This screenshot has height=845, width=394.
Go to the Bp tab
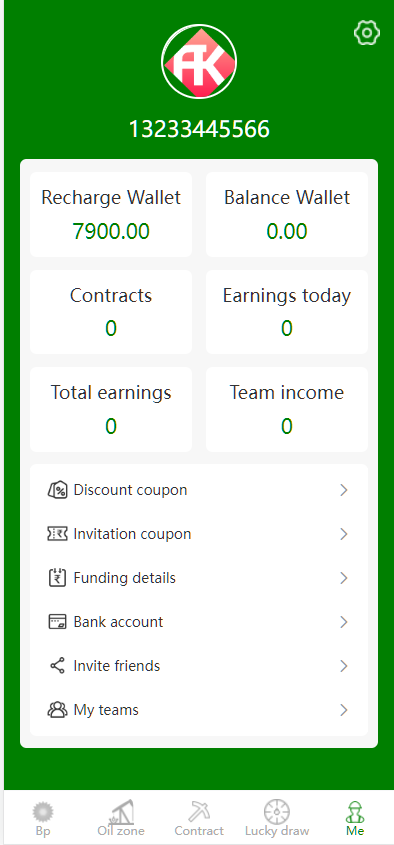43,818
